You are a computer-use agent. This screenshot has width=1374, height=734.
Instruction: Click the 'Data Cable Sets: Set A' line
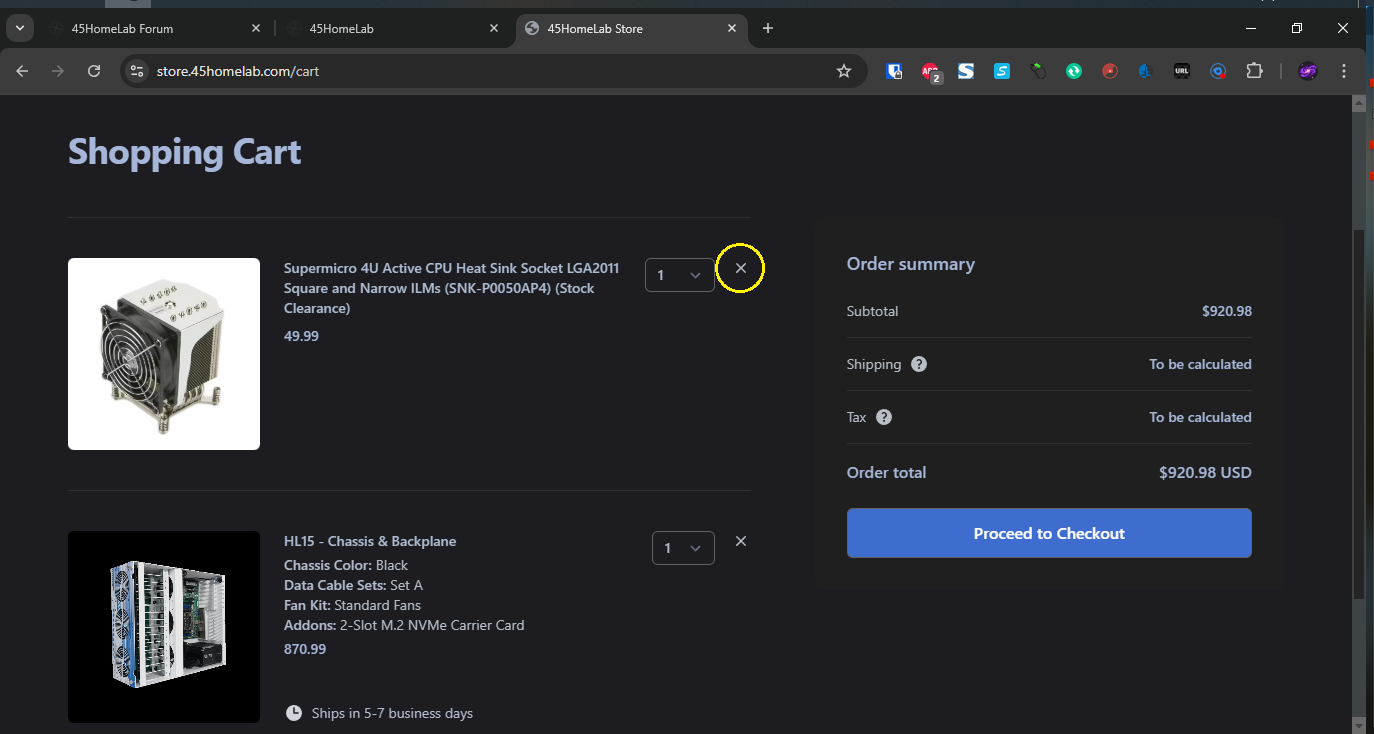pos(353,585)
